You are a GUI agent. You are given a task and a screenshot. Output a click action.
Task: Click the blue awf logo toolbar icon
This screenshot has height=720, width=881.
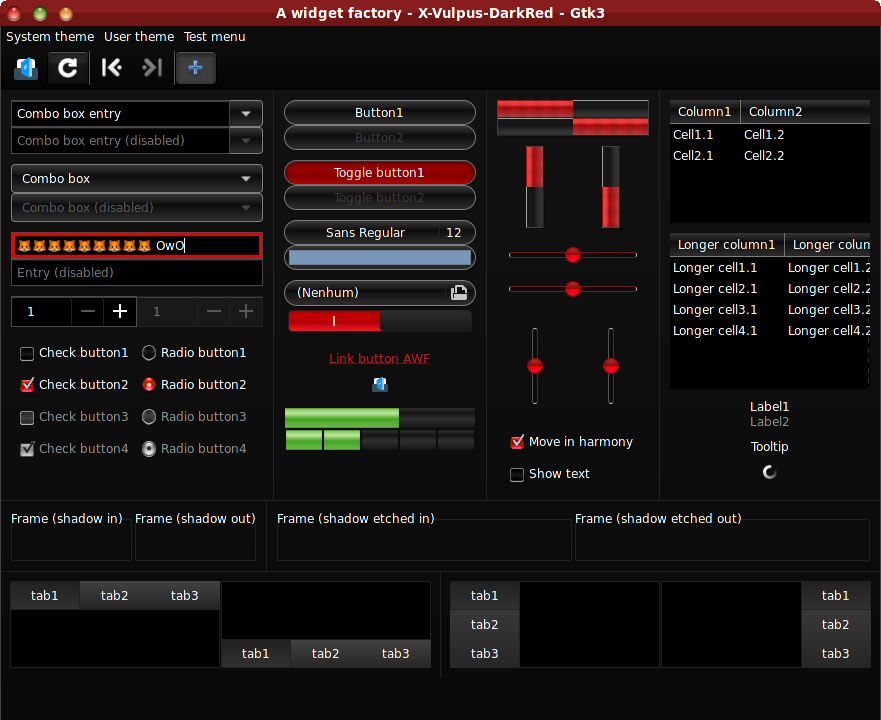26,68
